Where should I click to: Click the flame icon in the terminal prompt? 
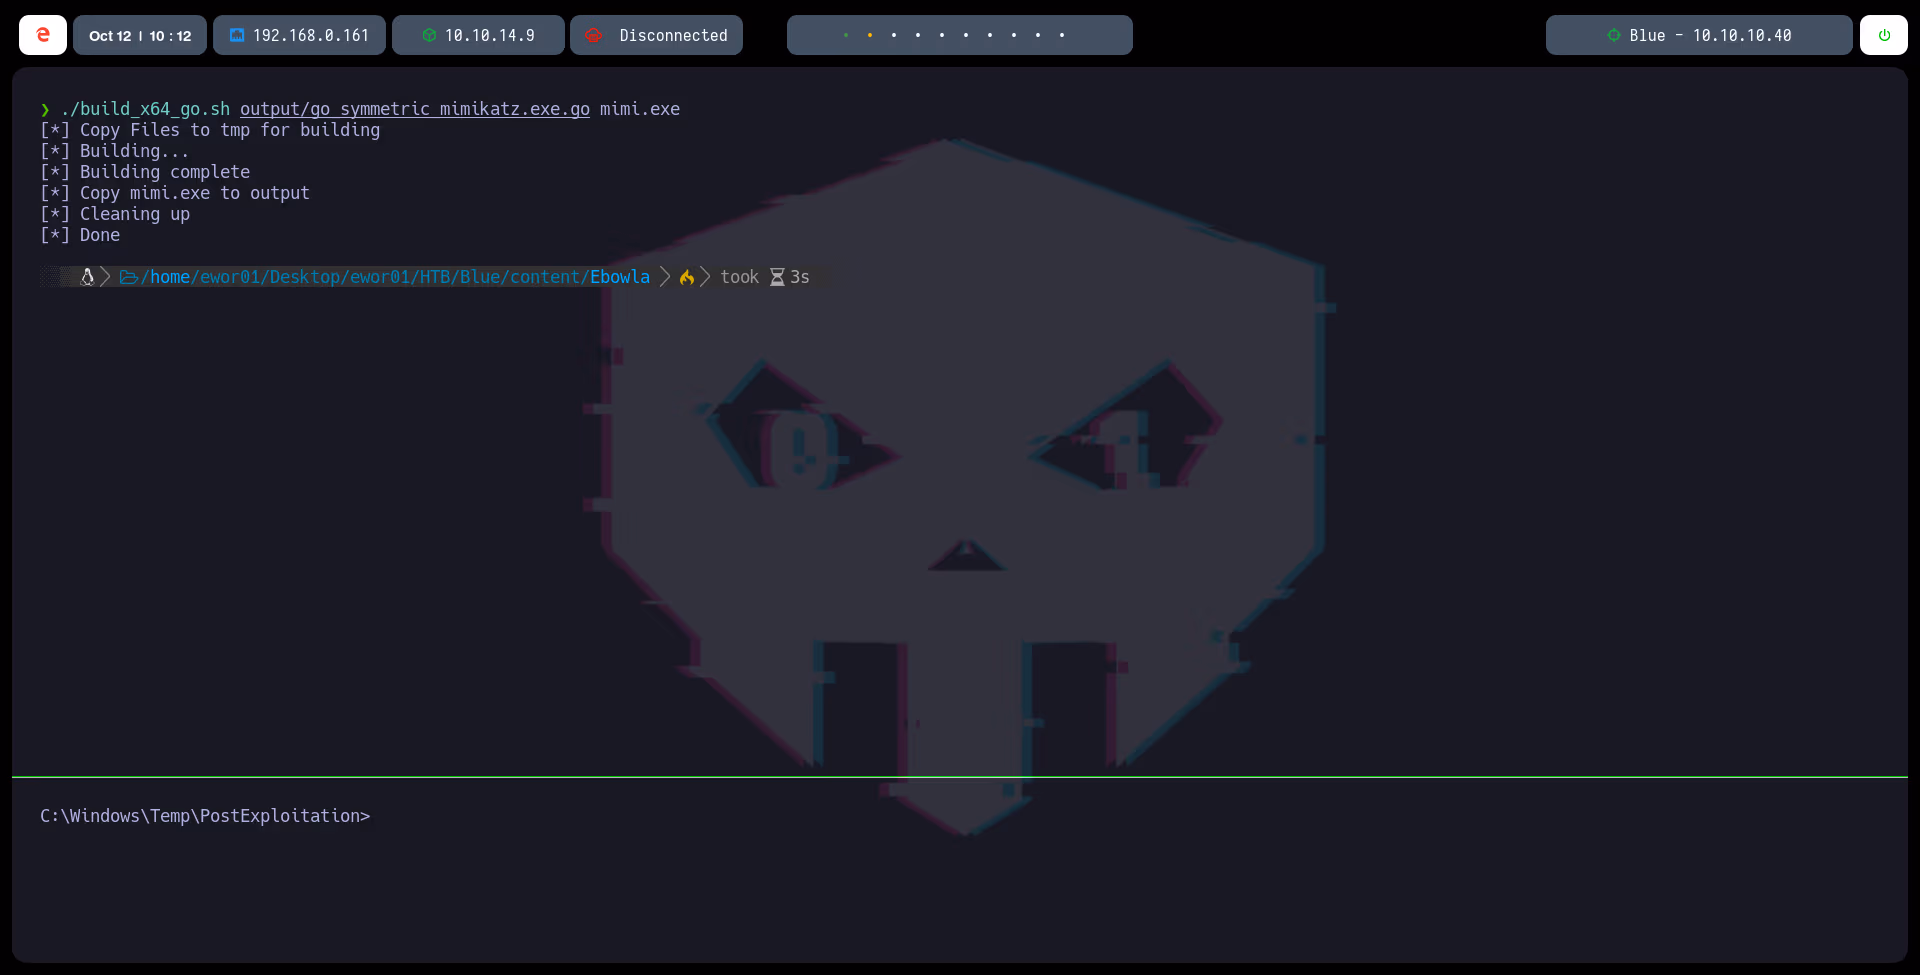[x=687, y=277]
